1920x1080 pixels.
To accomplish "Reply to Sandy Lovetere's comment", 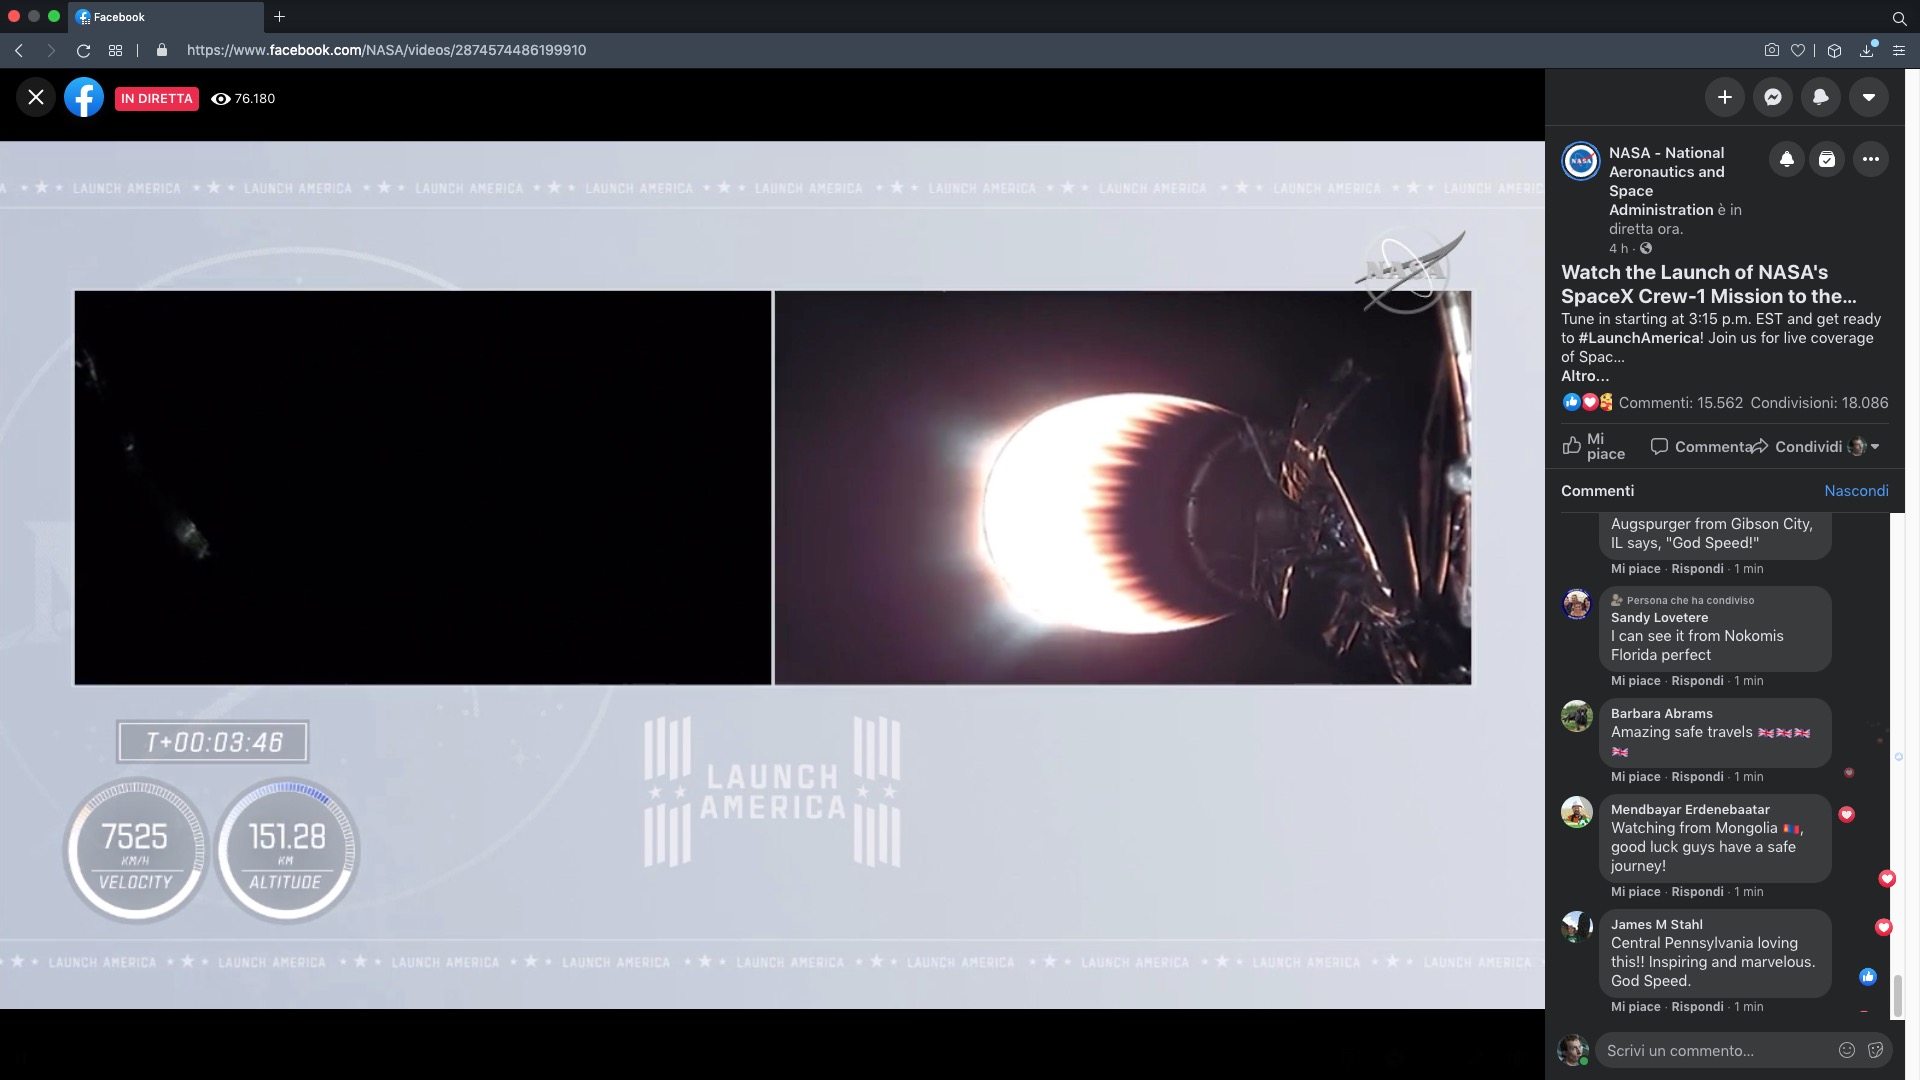I will point(1697,681).
